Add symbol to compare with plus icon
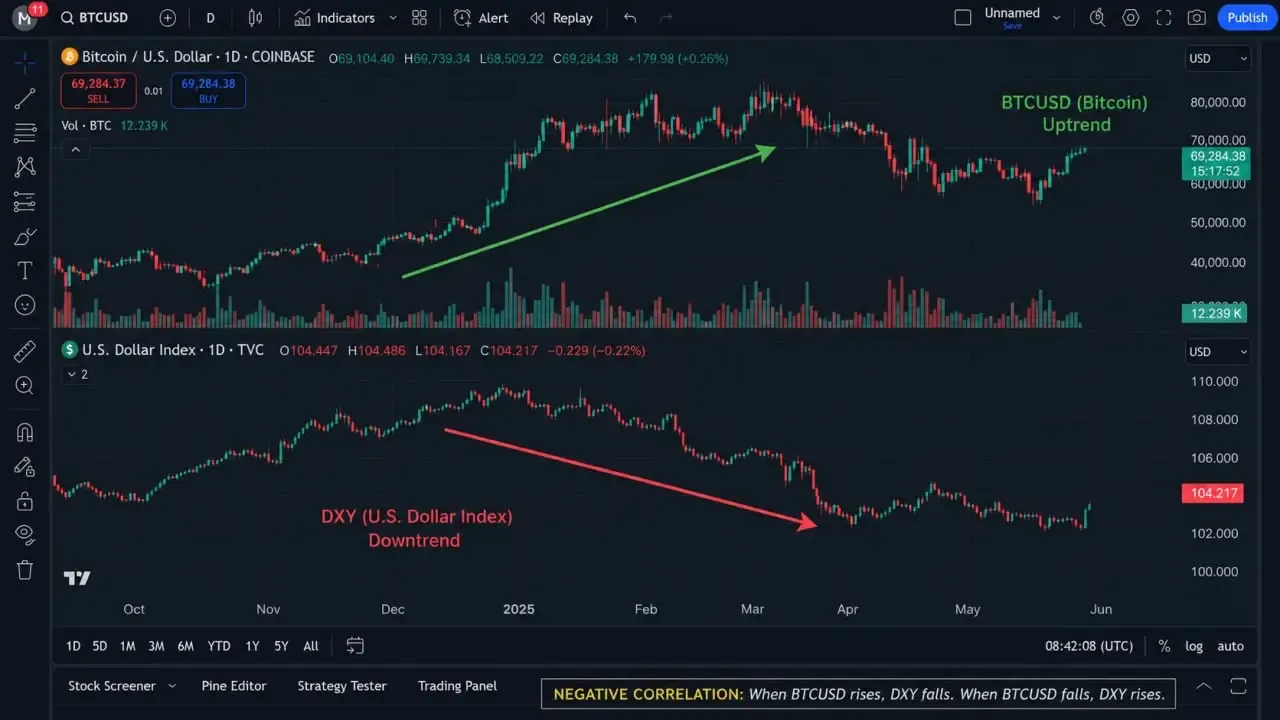 167,18
